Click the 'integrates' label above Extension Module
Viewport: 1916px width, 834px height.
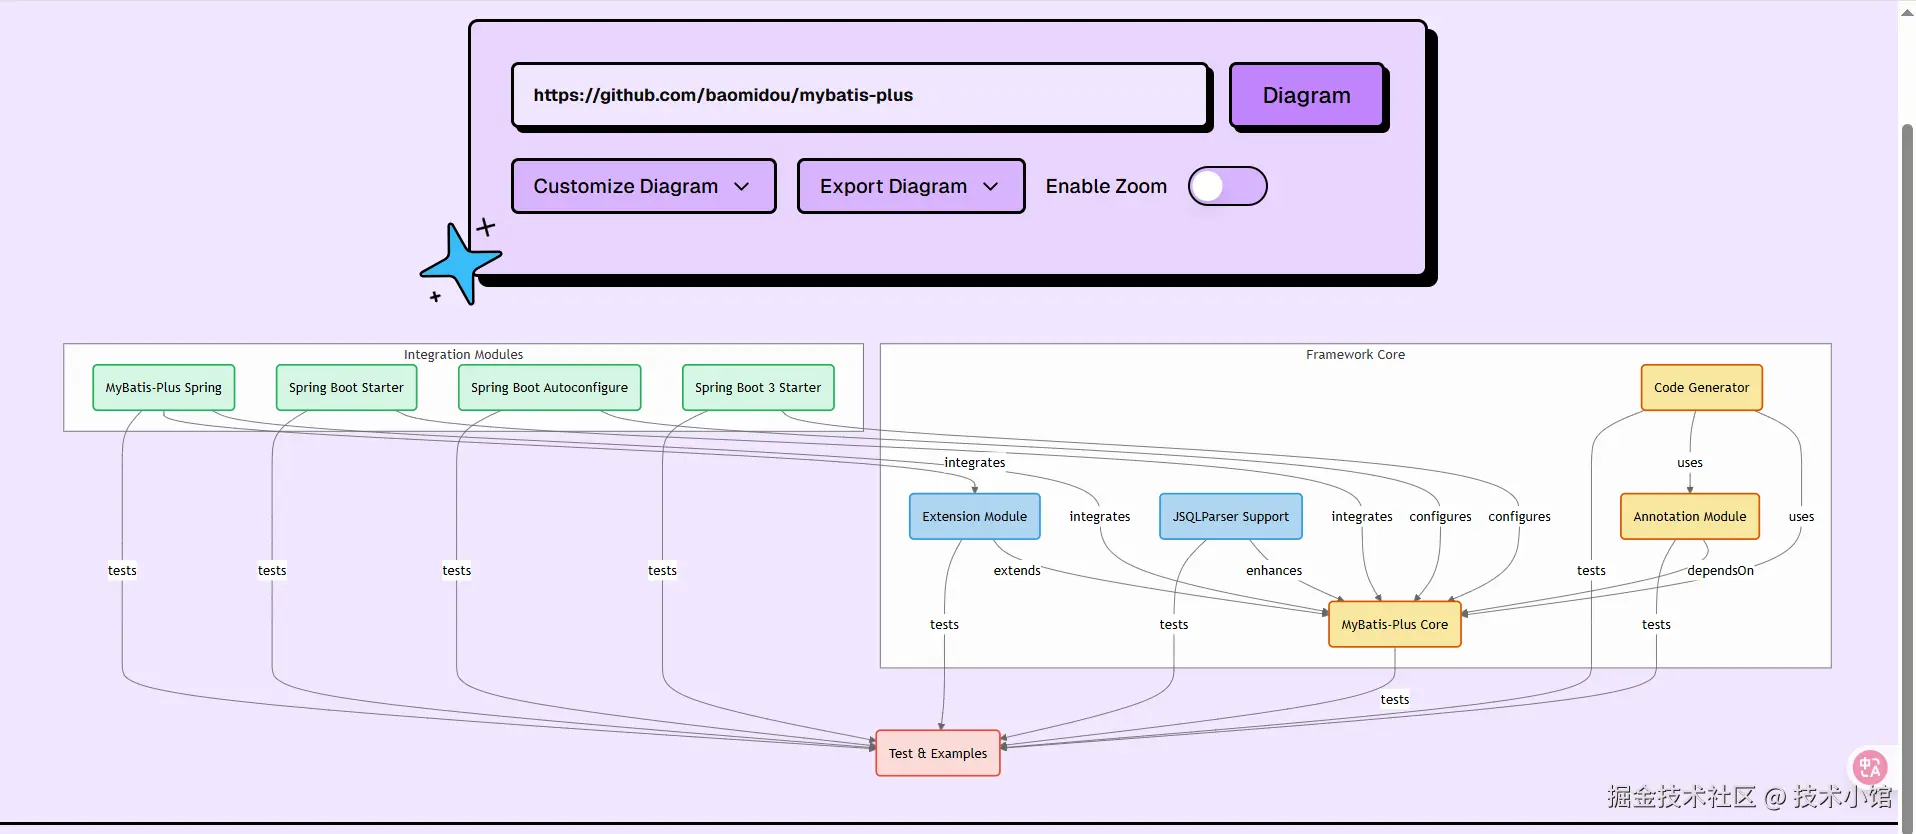point(975,463)
